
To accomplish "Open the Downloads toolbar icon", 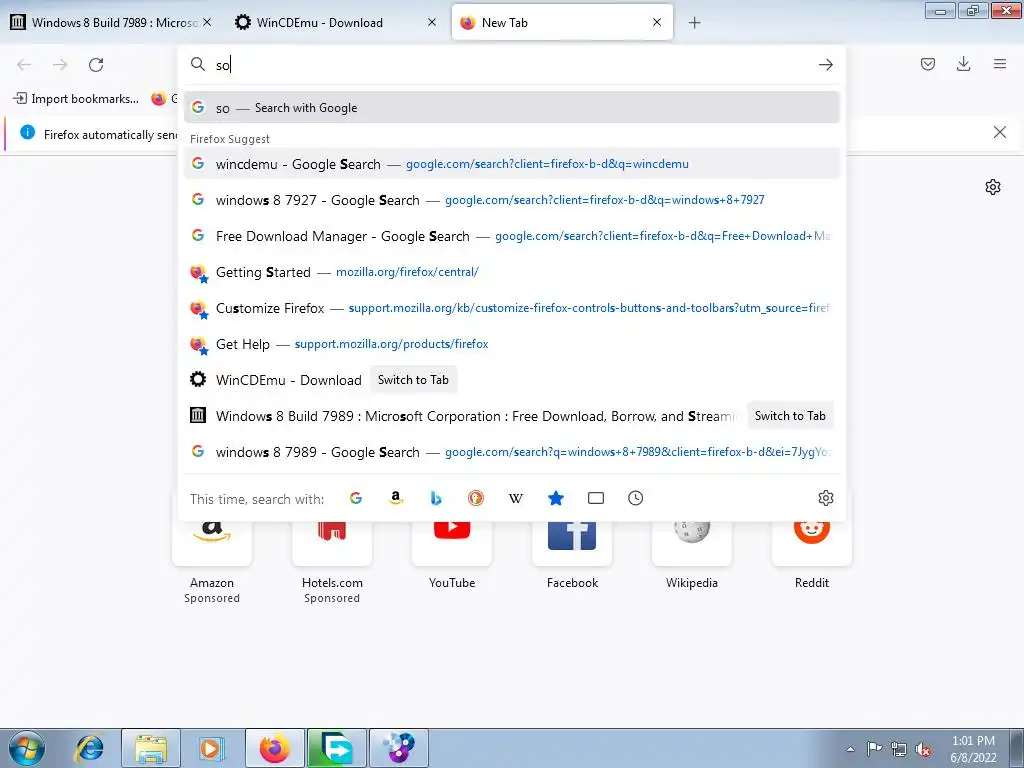I will click(x=963, y=64).
